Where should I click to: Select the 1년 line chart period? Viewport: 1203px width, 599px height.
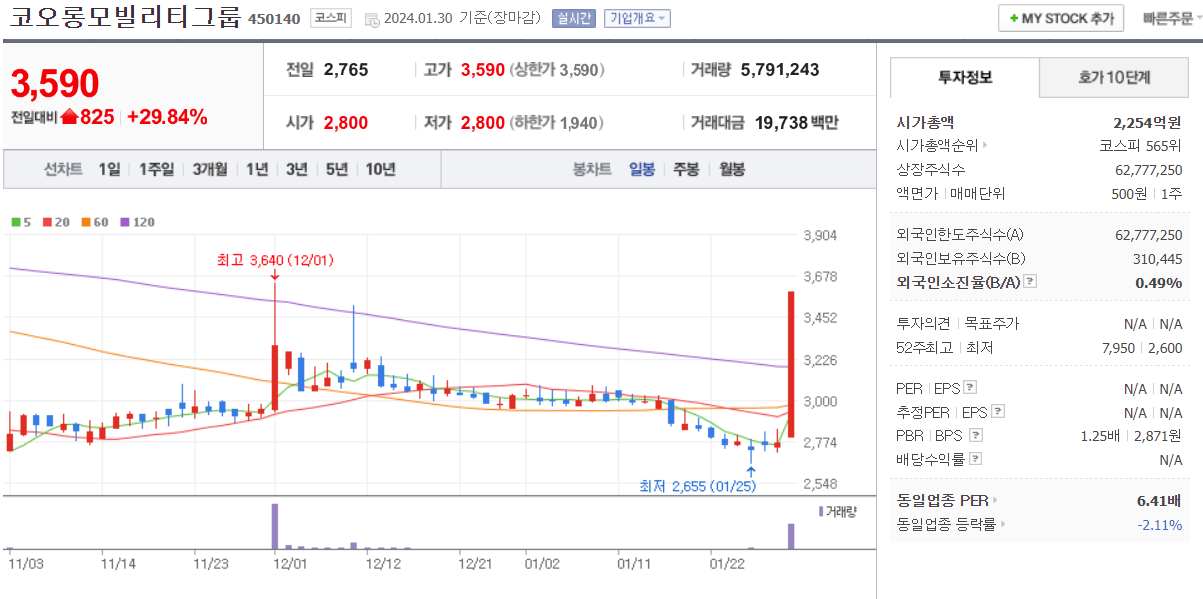click(x=257, y=169)
